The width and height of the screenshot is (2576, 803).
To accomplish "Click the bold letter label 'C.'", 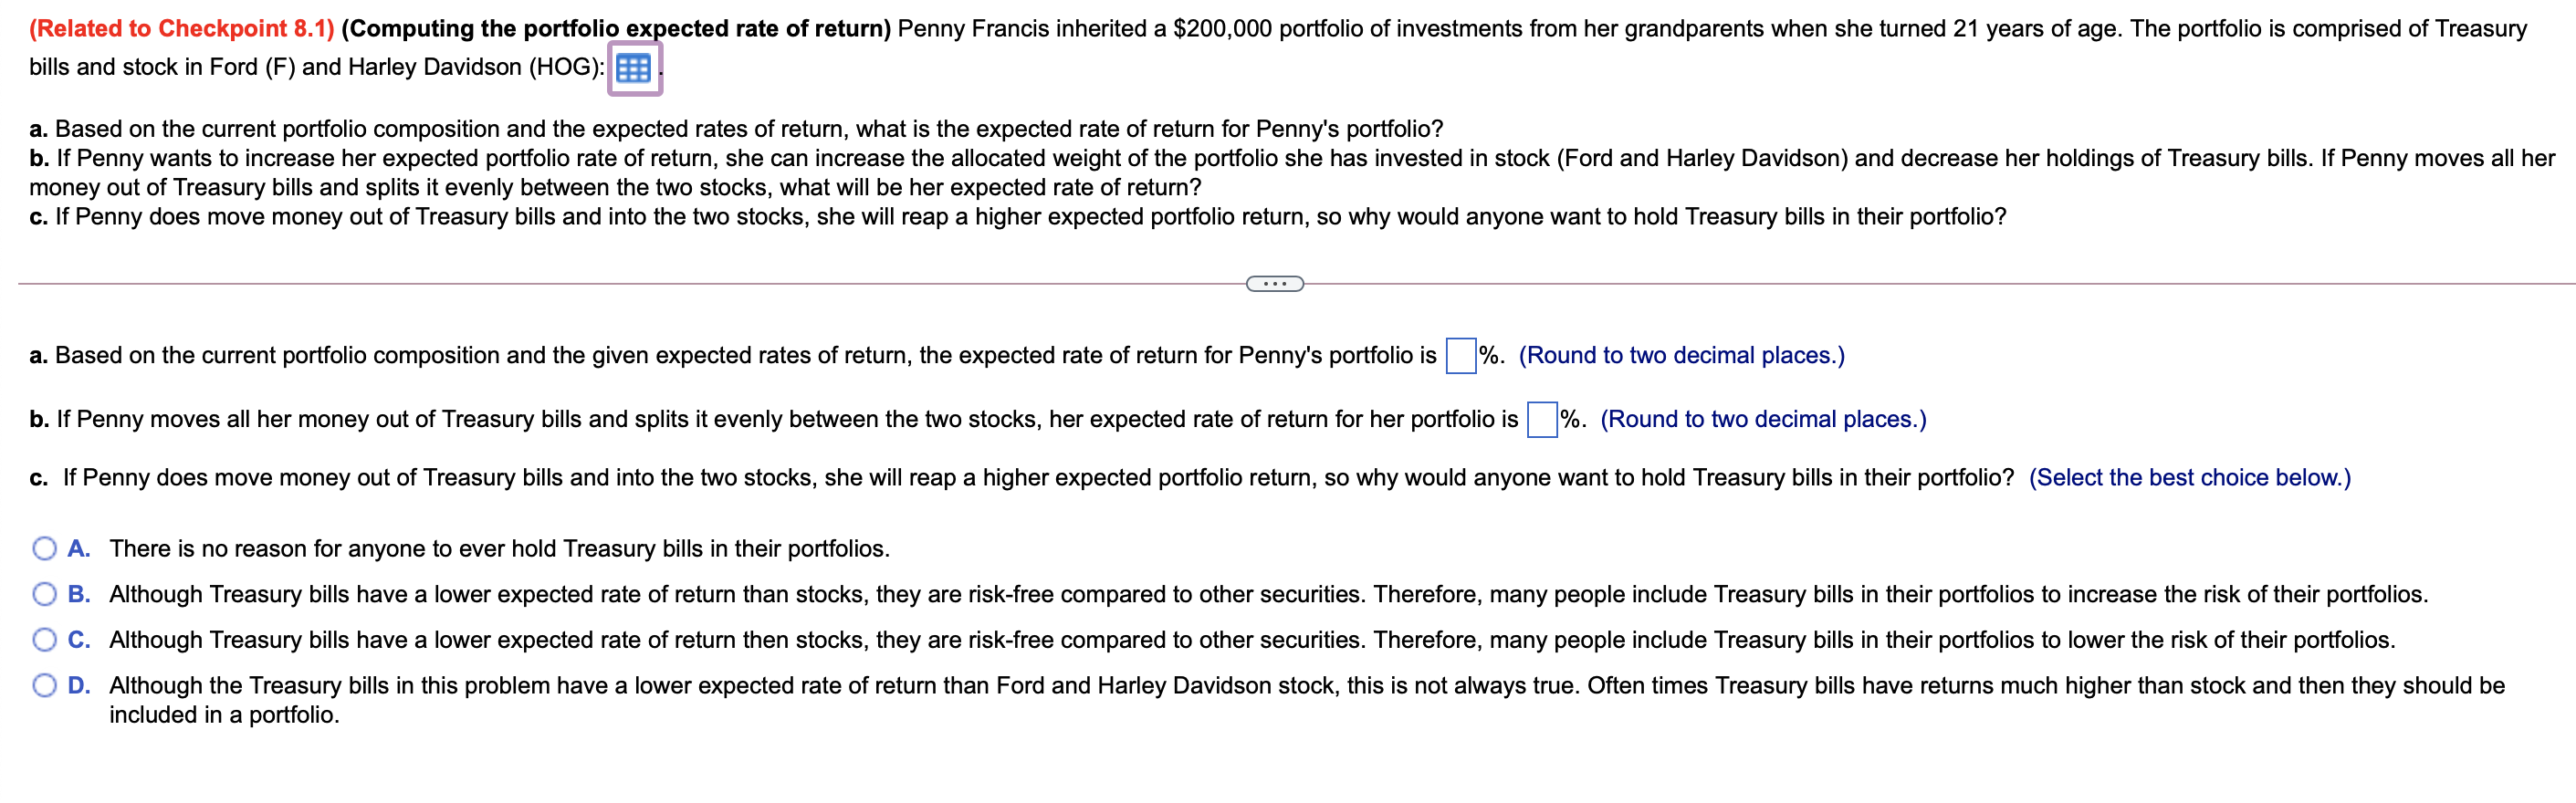I will [x=79, y=640].
